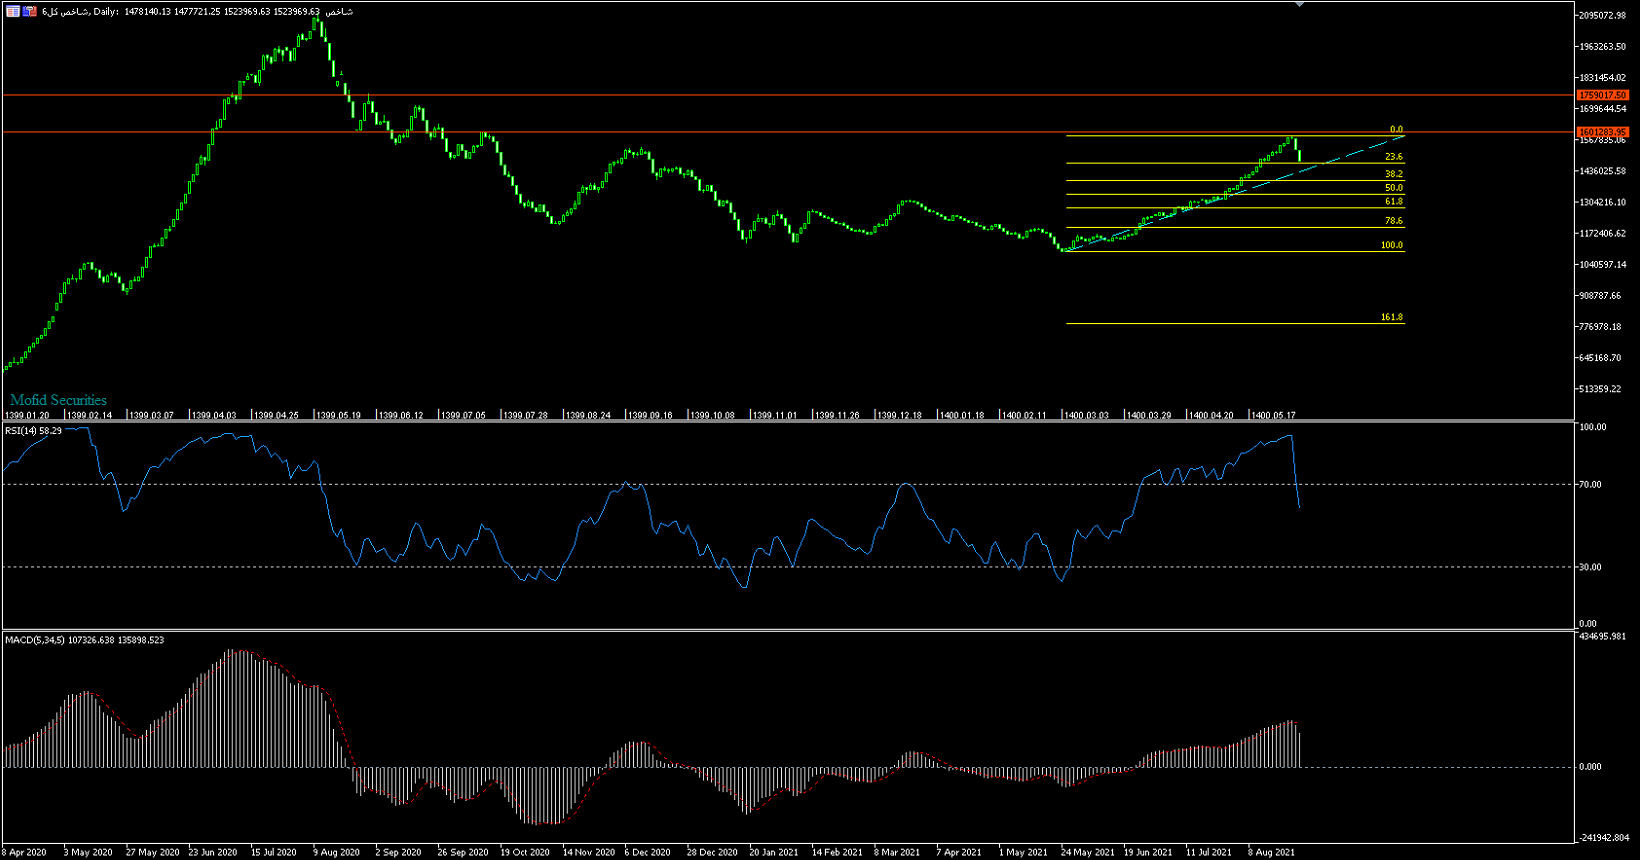Viewport: 1640px width, 860px height.
Task: Click the Fibonacci 61.8 level label
Action: 1393,202
